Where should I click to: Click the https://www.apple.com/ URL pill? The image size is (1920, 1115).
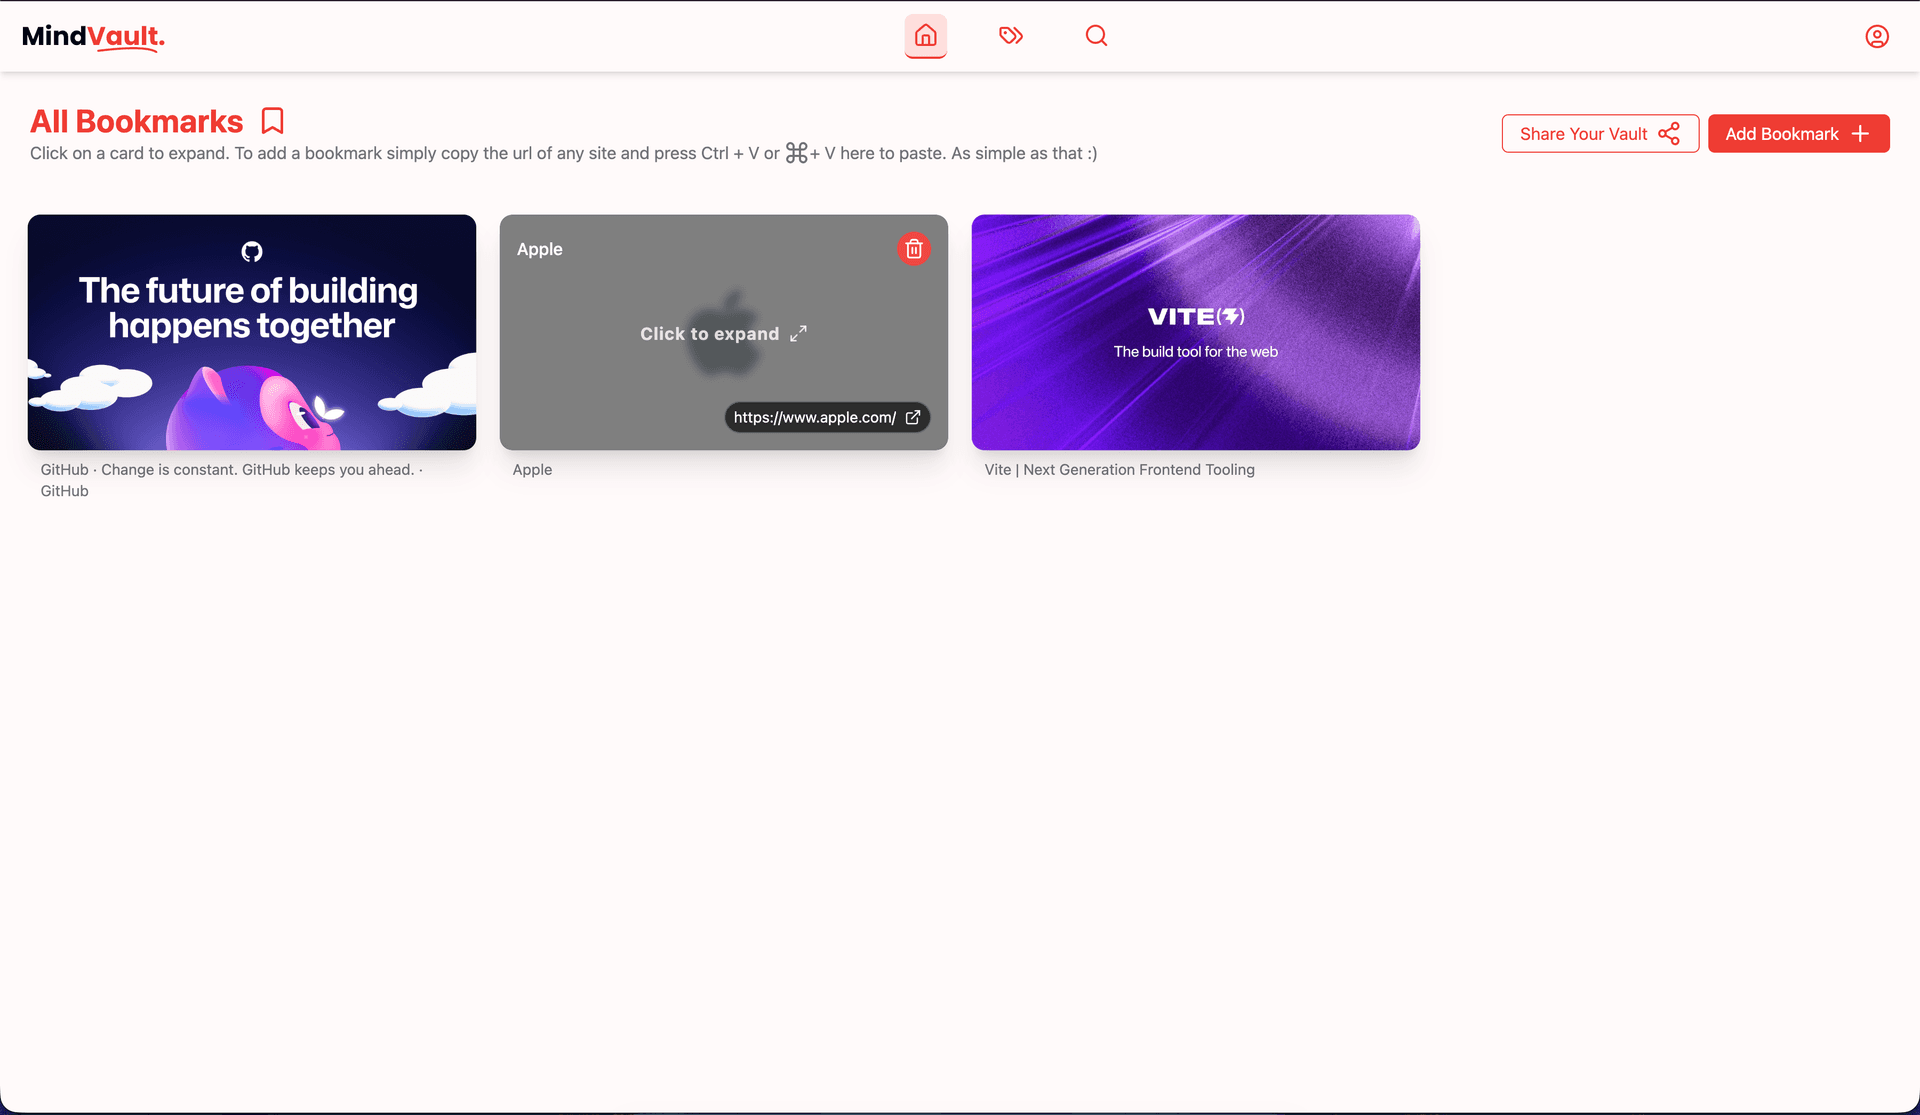point(815,417)
